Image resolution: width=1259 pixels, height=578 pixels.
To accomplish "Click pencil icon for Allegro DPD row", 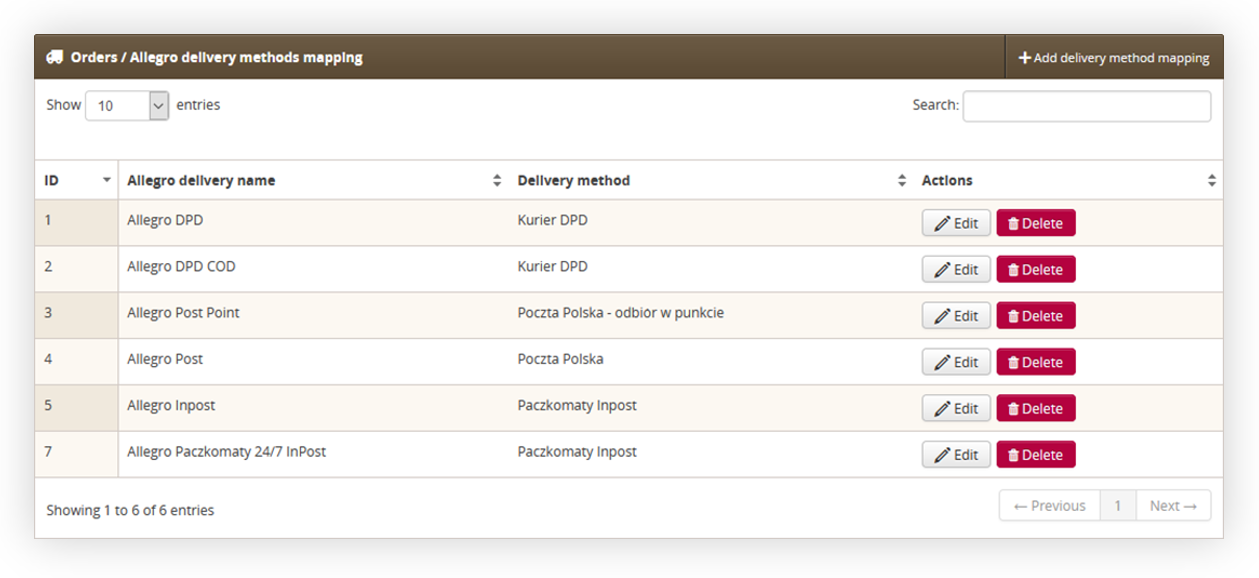I will coord(942,224).
